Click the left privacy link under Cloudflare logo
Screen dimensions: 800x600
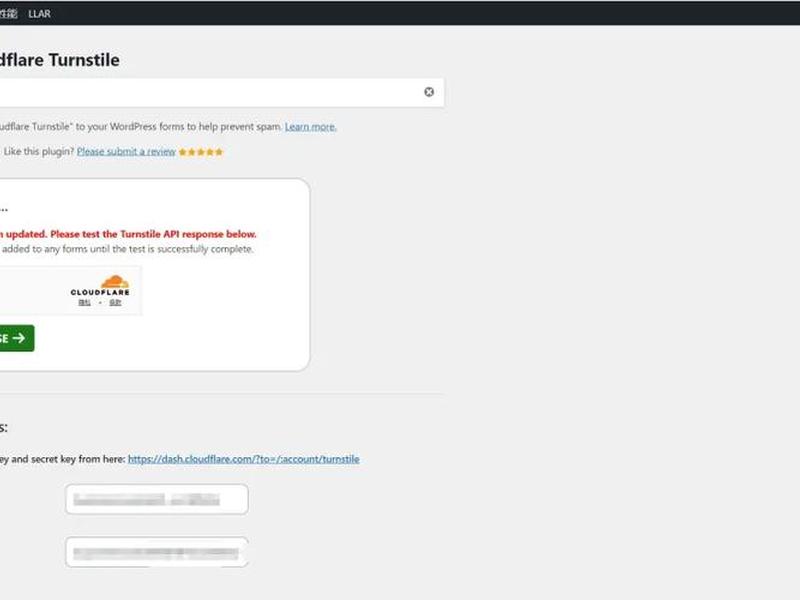coord(84,303)
